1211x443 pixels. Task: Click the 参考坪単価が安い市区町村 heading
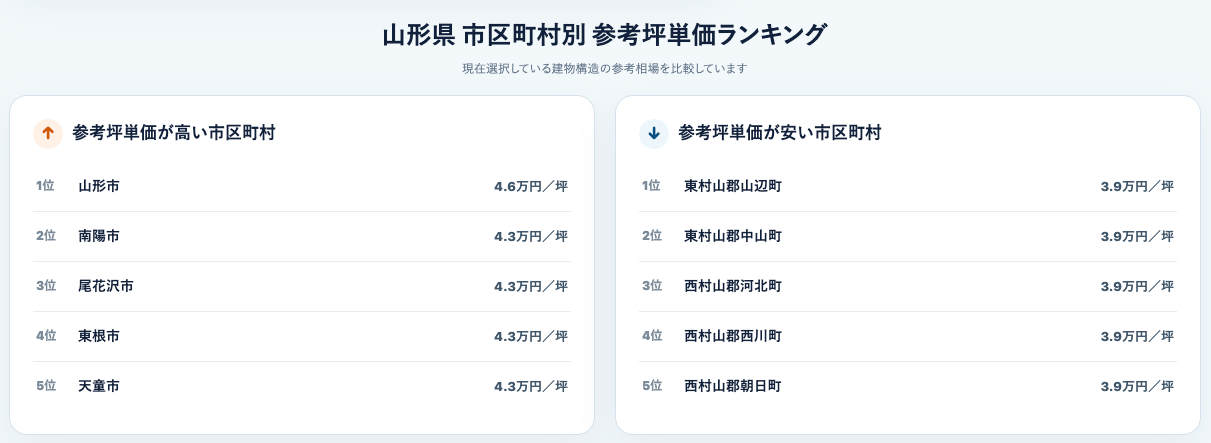point(780,133)
